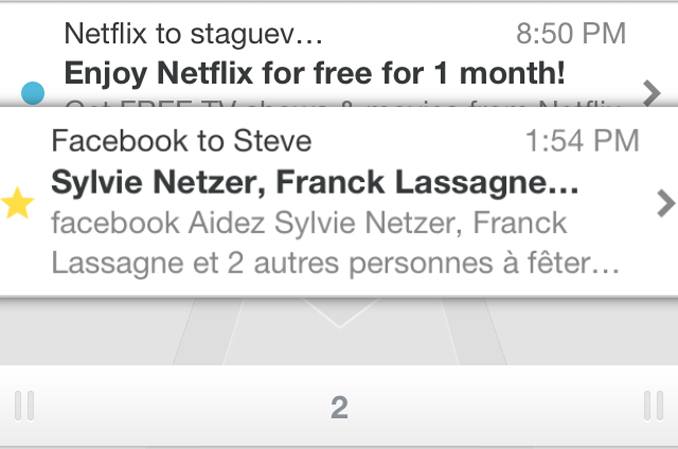Select the message count 2 in bottom bar
The width and height of the screenshot is (678, 449).
pyautogui.click(x=339, y=407)
